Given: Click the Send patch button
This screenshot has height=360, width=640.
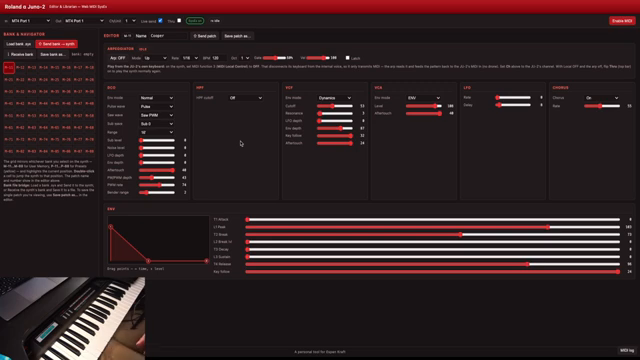Looking at the screenshot, I should click(x=205, y=36).
